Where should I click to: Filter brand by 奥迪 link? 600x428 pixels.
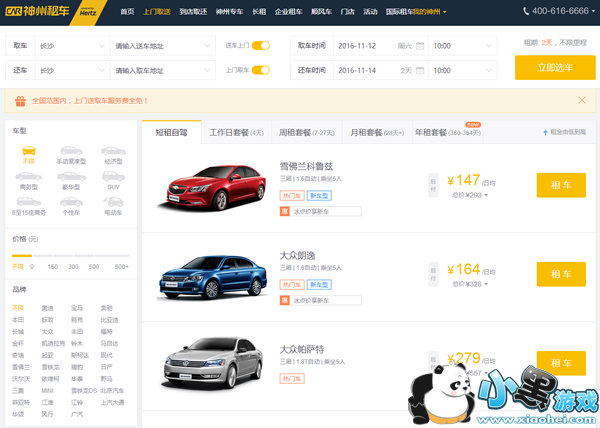(x=47, y=308)
